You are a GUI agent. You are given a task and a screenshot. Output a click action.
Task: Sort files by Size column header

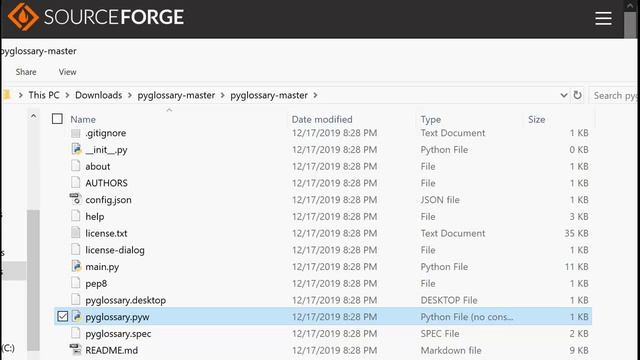[536, 119]
